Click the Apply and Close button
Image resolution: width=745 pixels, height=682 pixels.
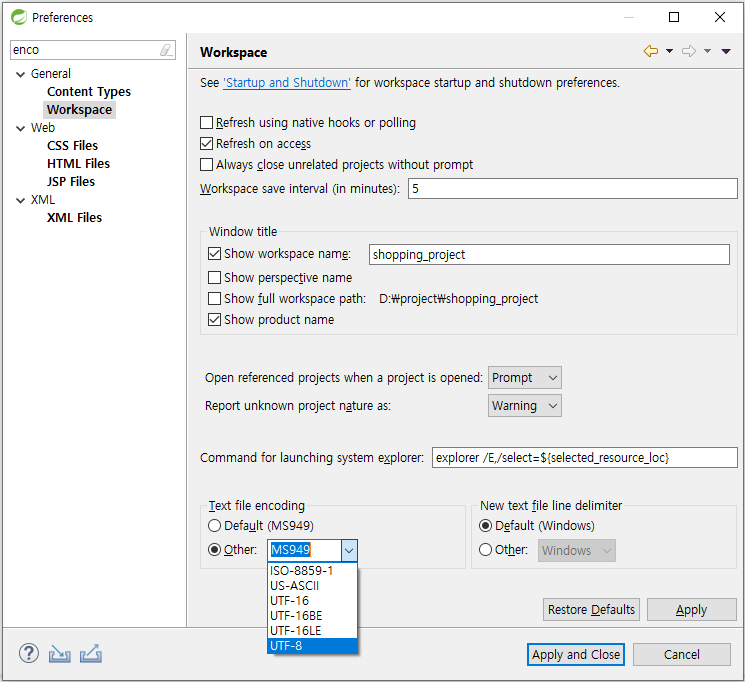click(575, 654)
